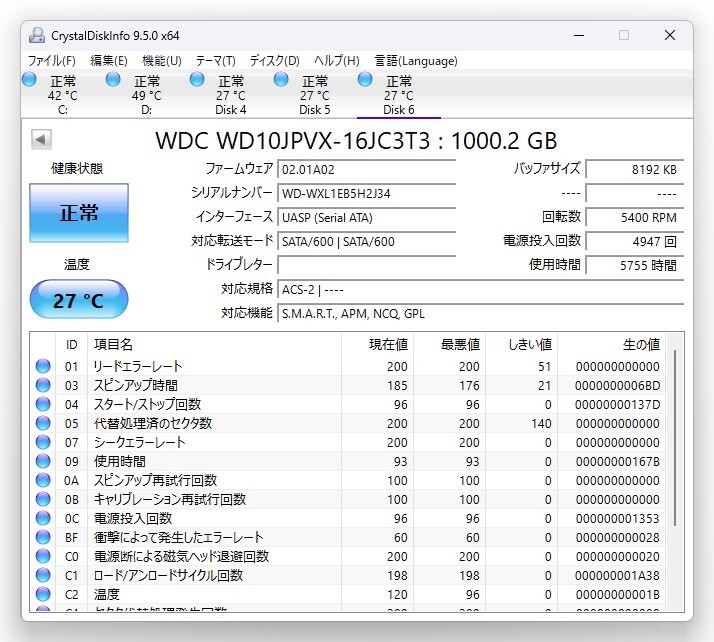Open the テーマ(T) menu
Image resolution: width=714 pixels, height=642 pixels.
(x=215, y=61)
